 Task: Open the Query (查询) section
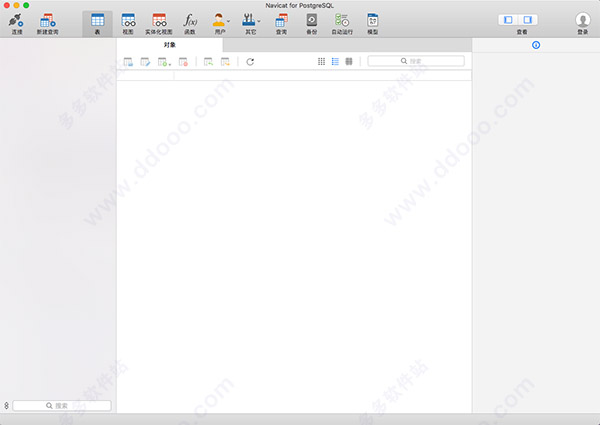pos(282,24)
